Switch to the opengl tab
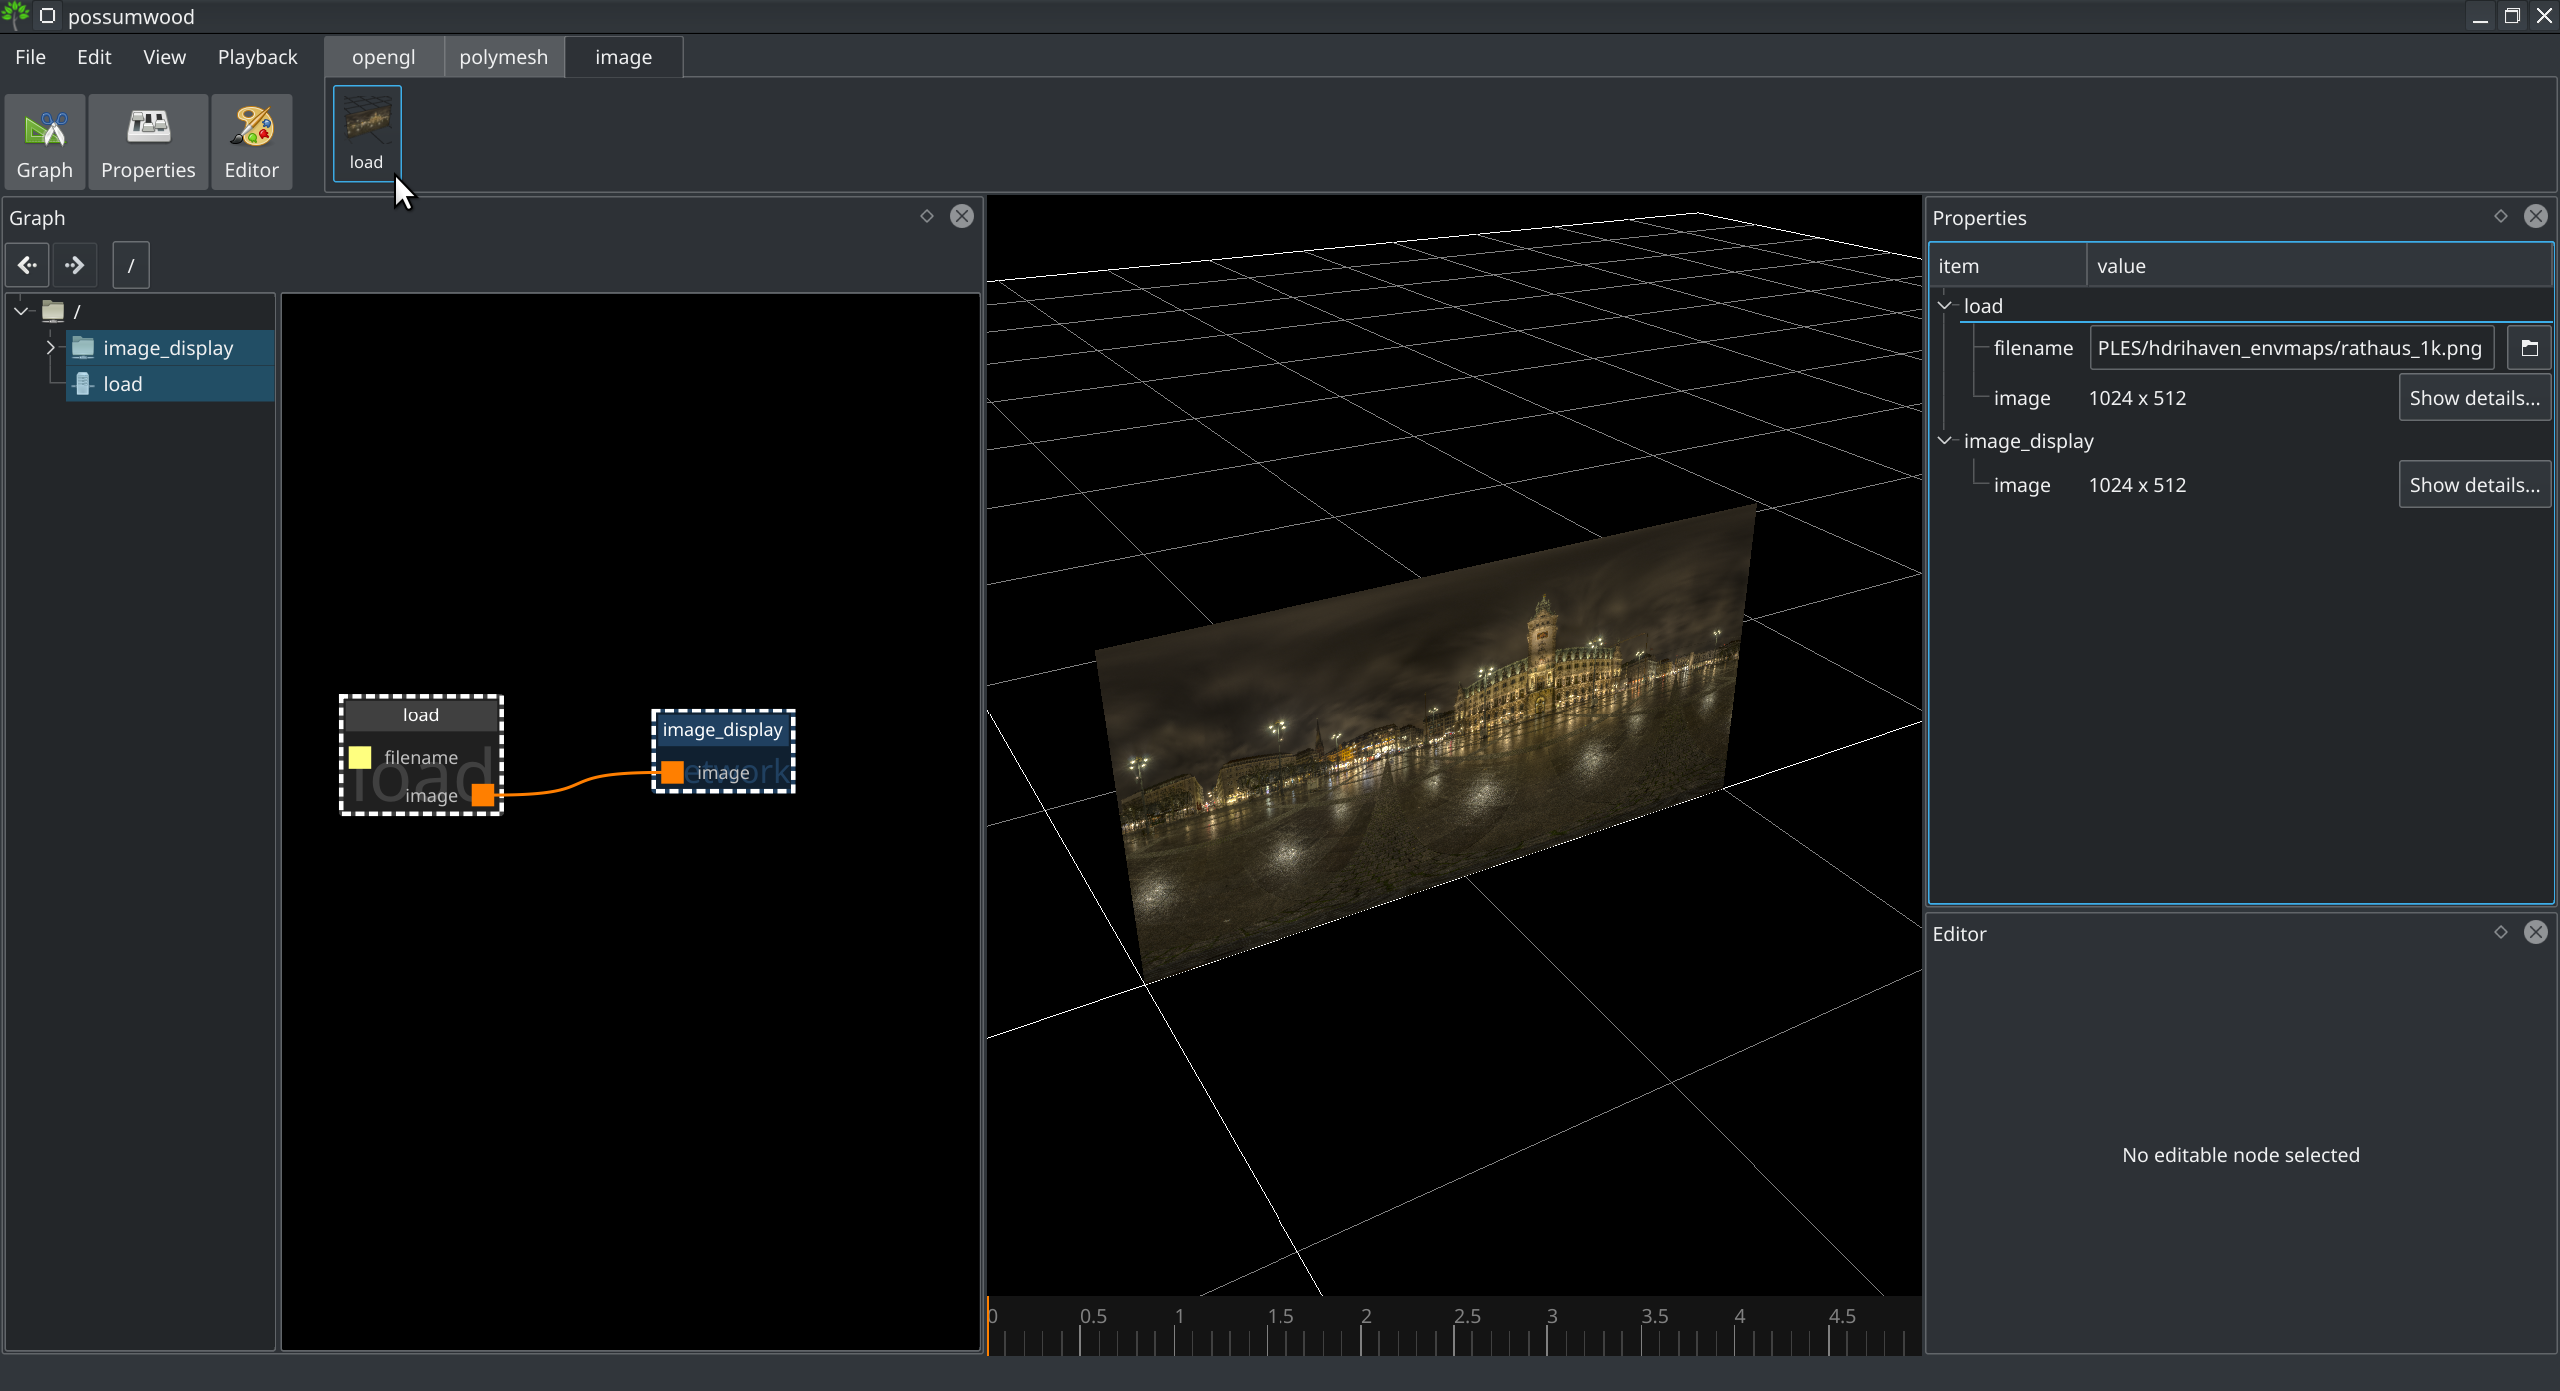Screen dimensions: 2560x1391 (384, 57)
